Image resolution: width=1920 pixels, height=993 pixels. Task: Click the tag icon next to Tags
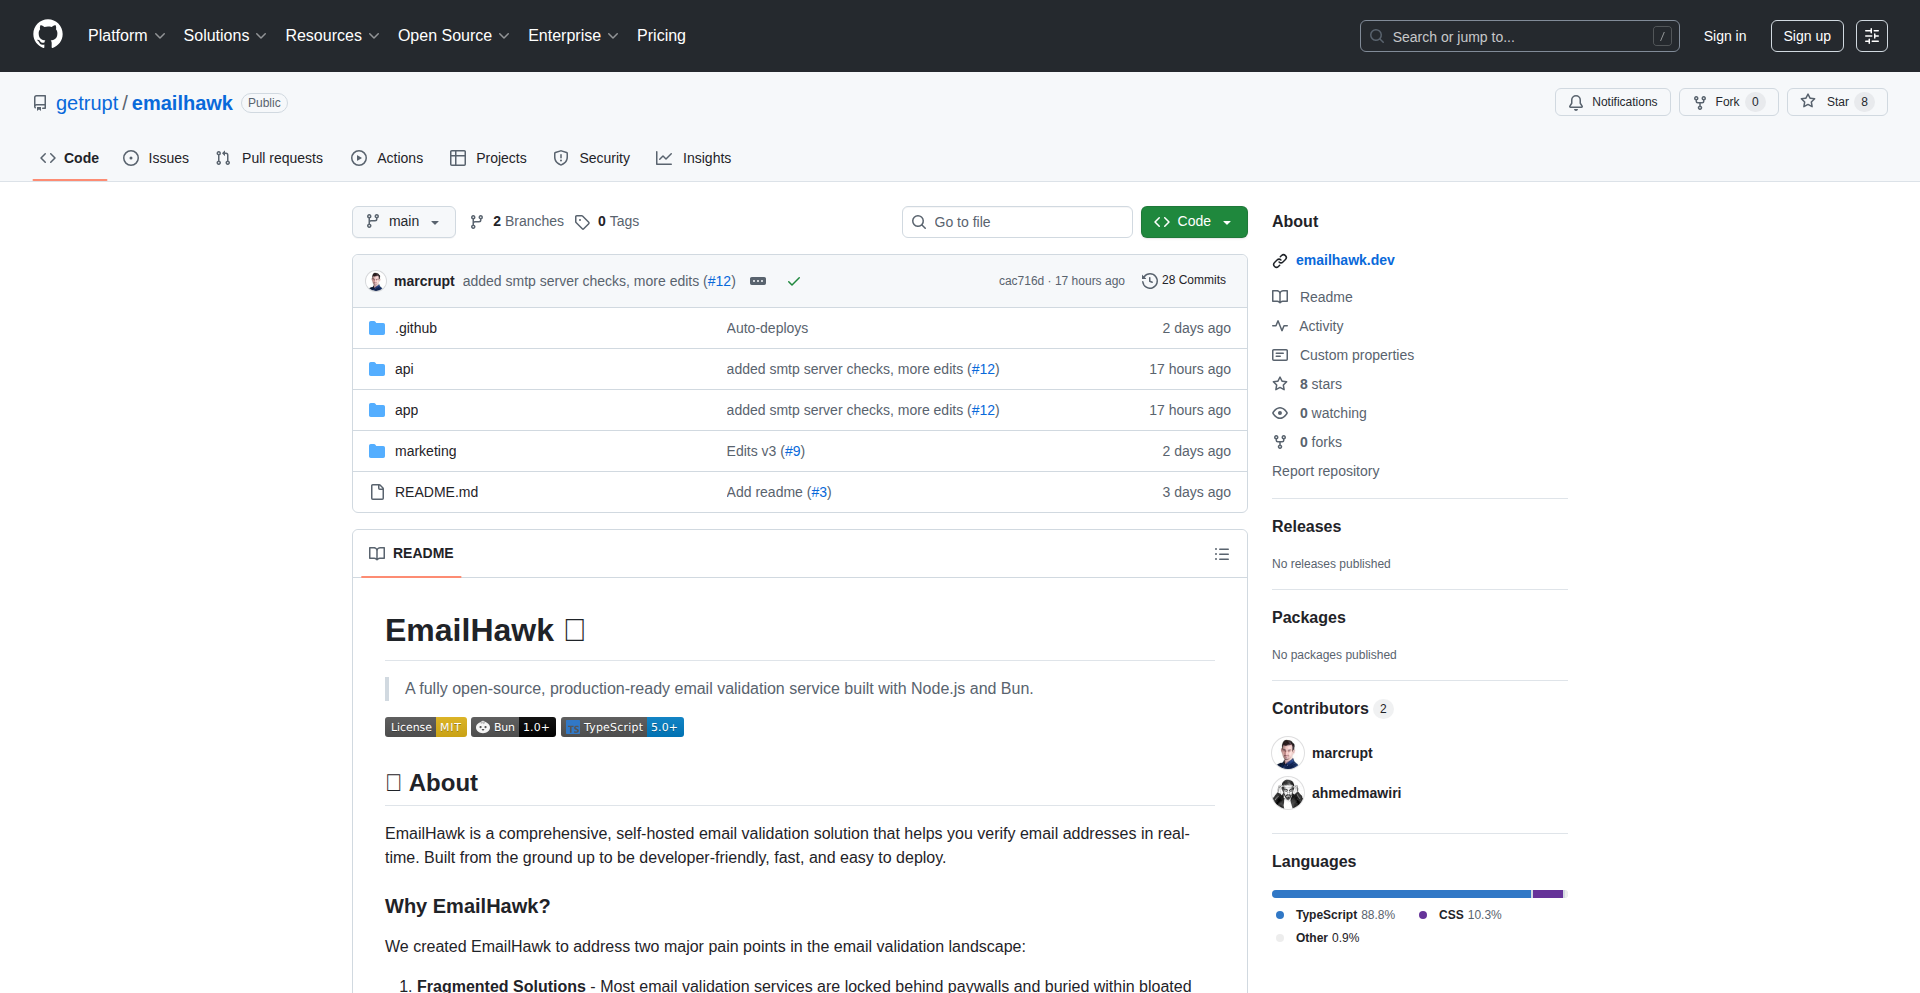(x=582, y=222)
